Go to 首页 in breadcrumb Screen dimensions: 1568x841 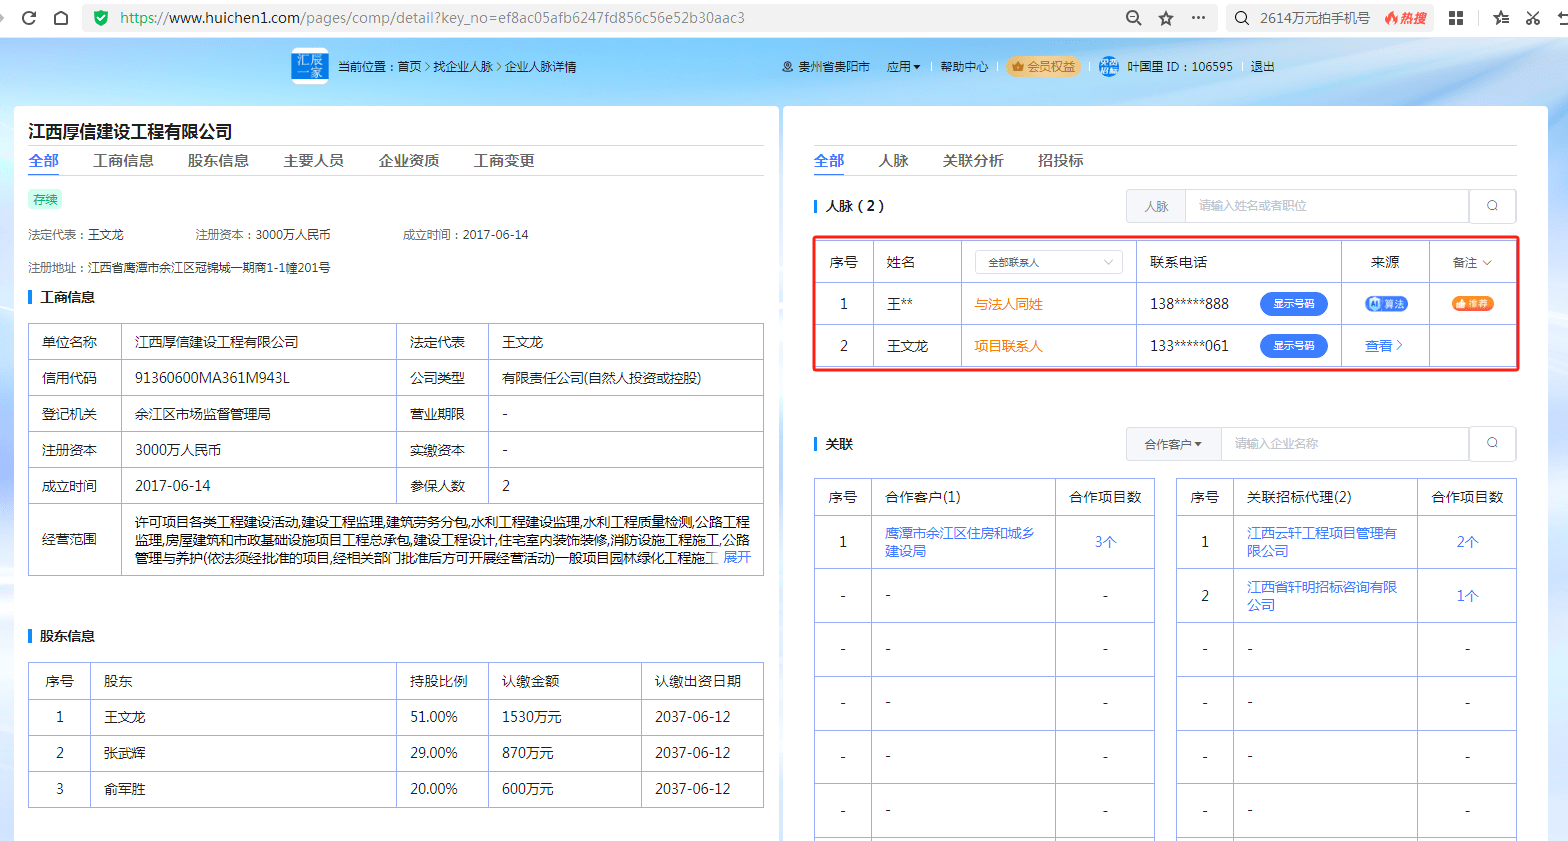409,67
